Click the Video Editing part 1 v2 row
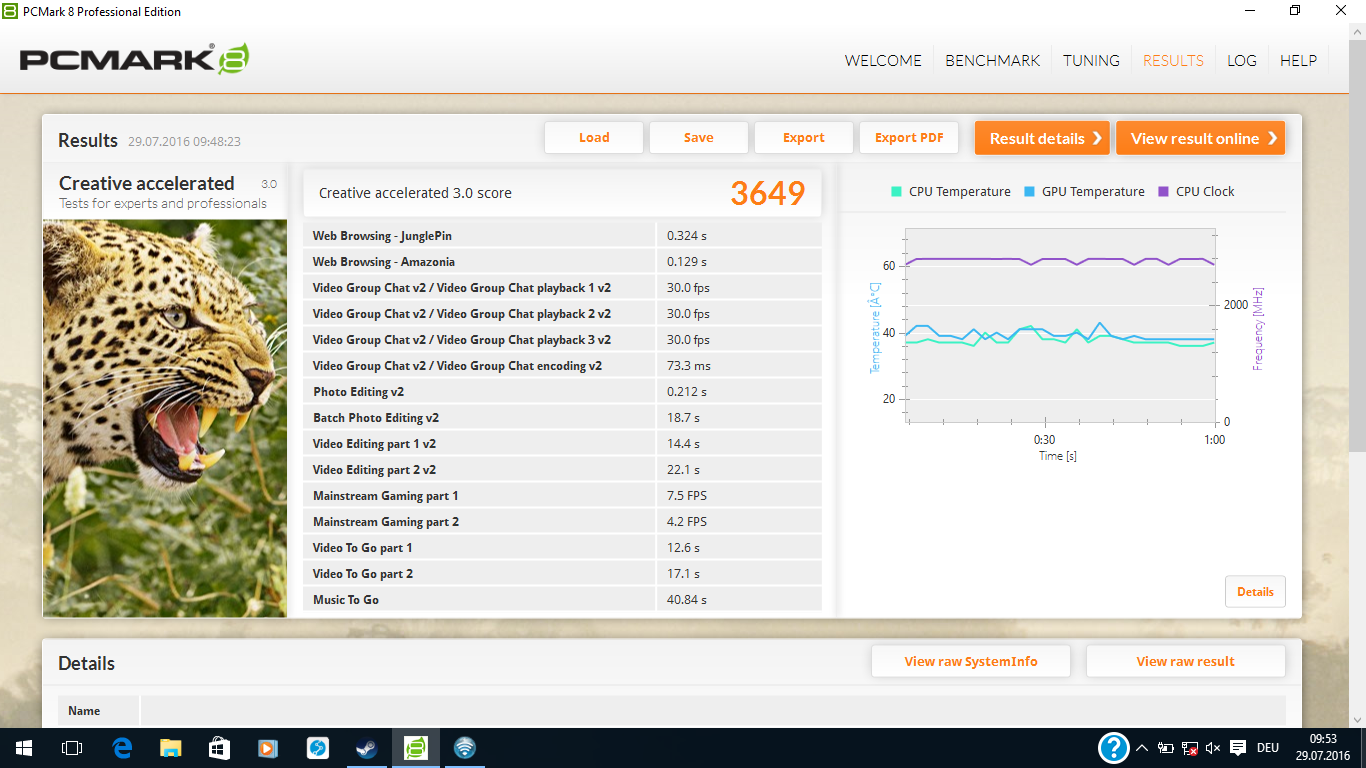1366x768 pixels. 562,444
